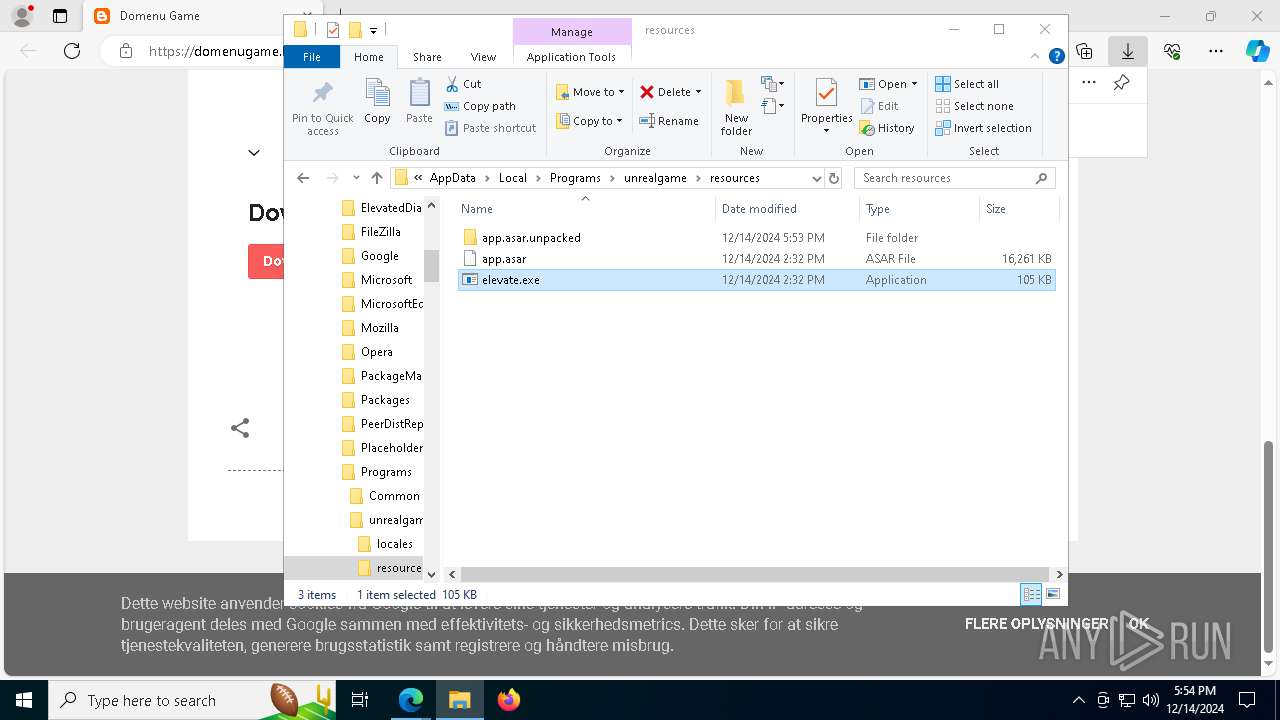The image size is (1280, 720).
Task: Sort by Date modified column header
Action: coord(787,209)
